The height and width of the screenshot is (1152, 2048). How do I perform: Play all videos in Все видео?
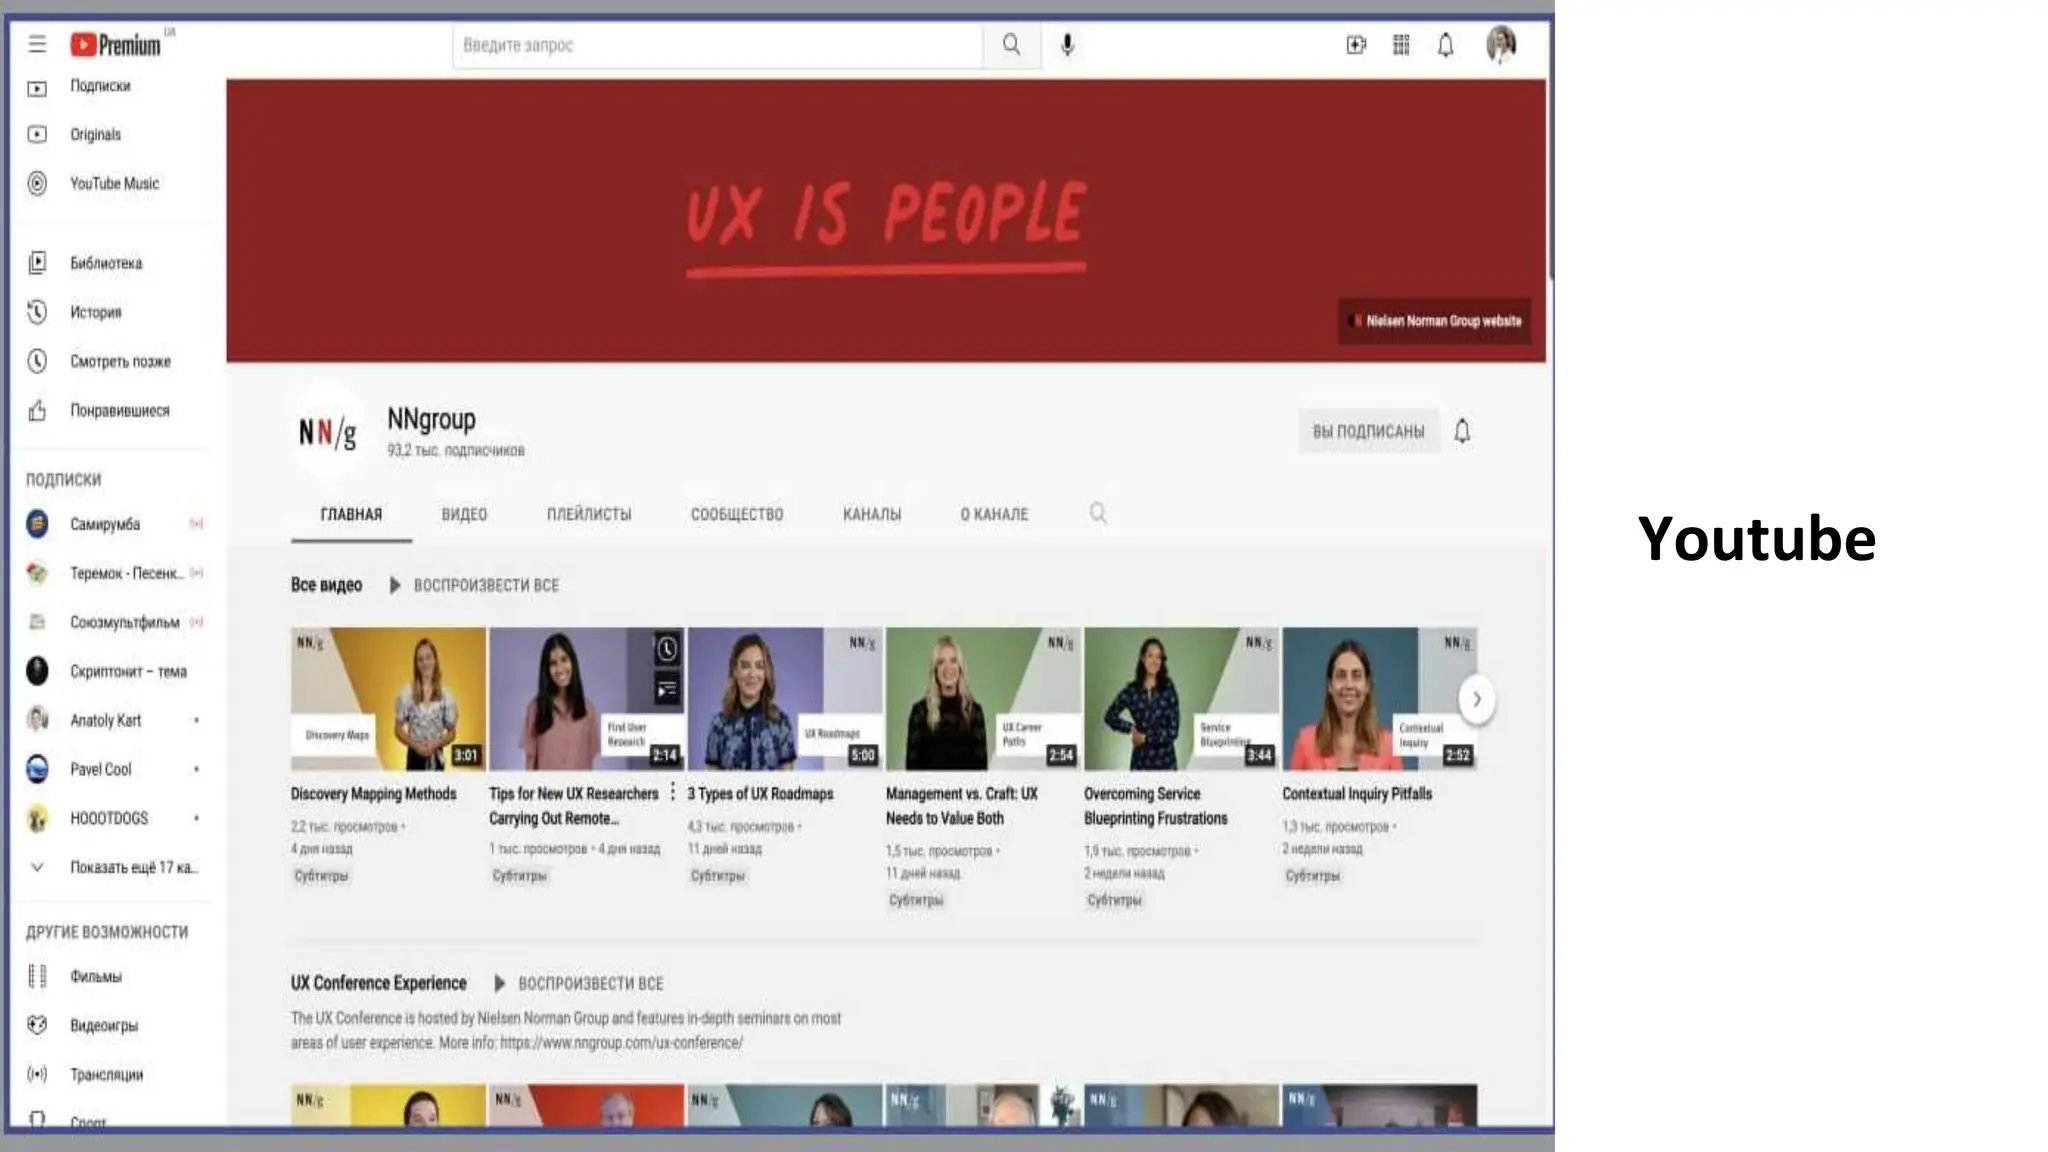tap(474, 585)
